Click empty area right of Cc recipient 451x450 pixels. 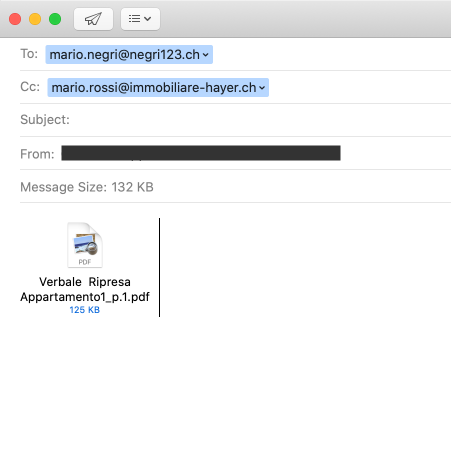[359, 87]
